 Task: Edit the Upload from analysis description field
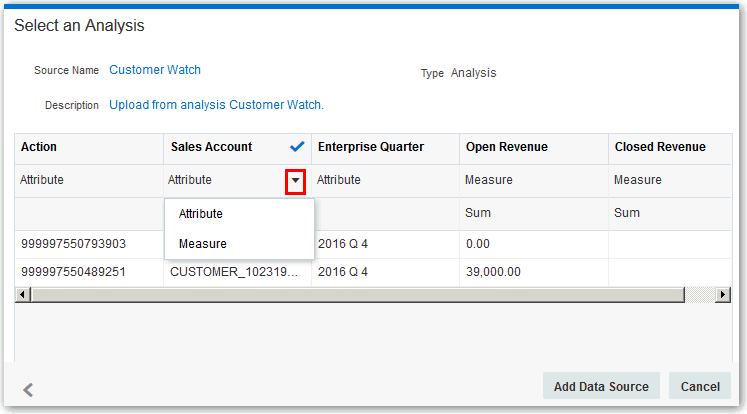[216, 105]
